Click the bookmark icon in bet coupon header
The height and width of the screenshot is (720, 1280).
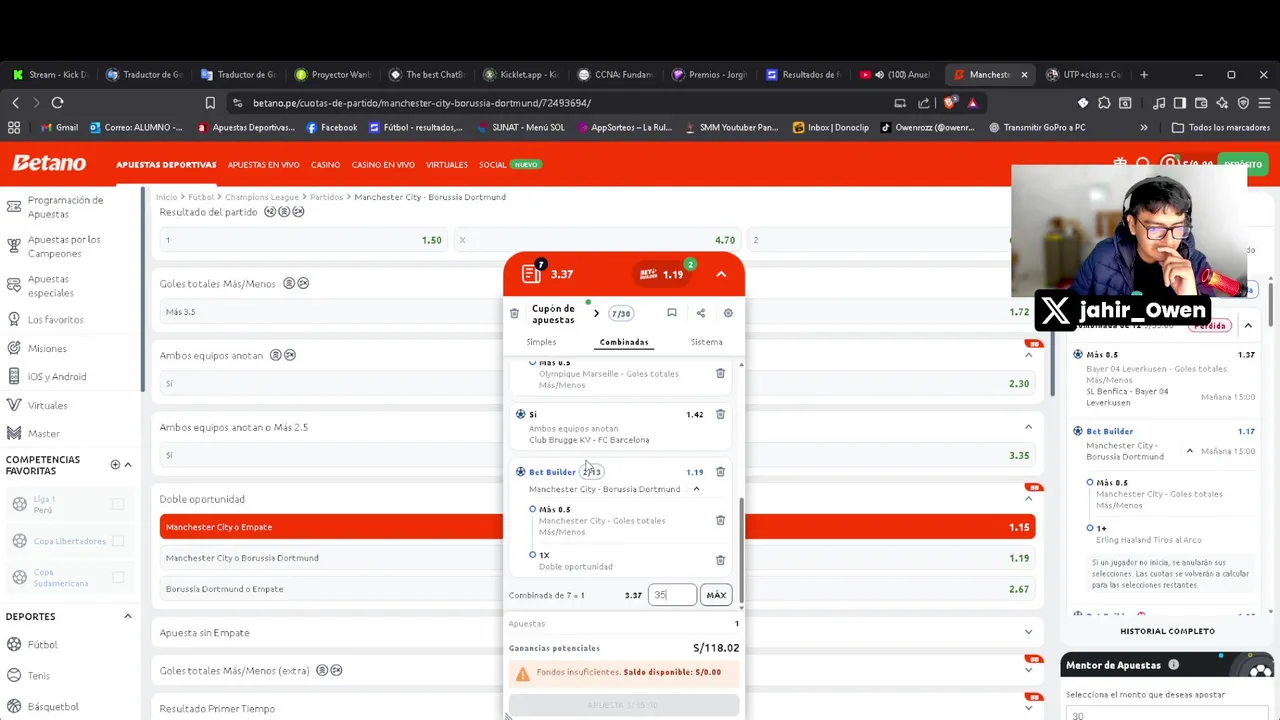pos(672,313)
